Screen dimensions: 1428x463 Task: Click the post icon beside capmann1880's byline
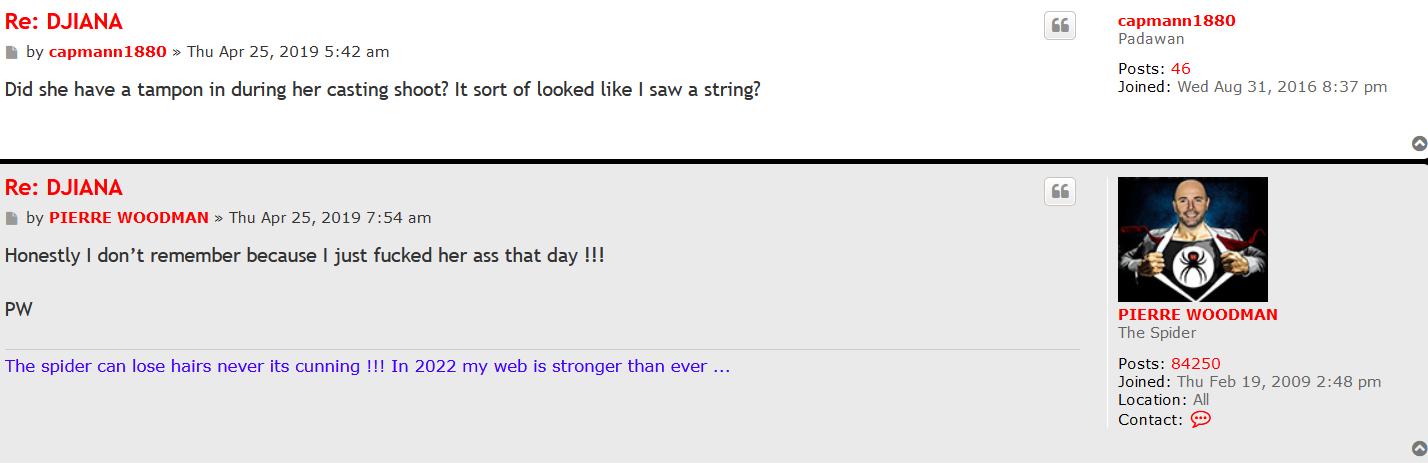coord(12,52)
